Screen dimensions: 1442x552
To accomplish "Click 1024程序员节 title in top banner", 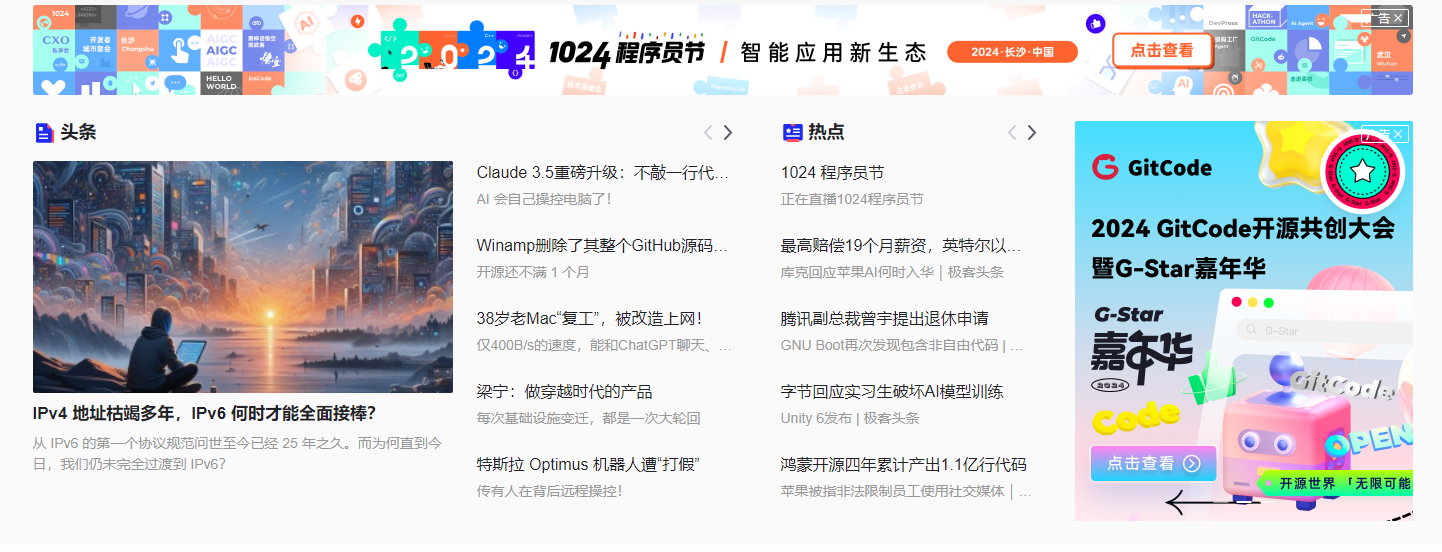I will (x=626, y=52).
